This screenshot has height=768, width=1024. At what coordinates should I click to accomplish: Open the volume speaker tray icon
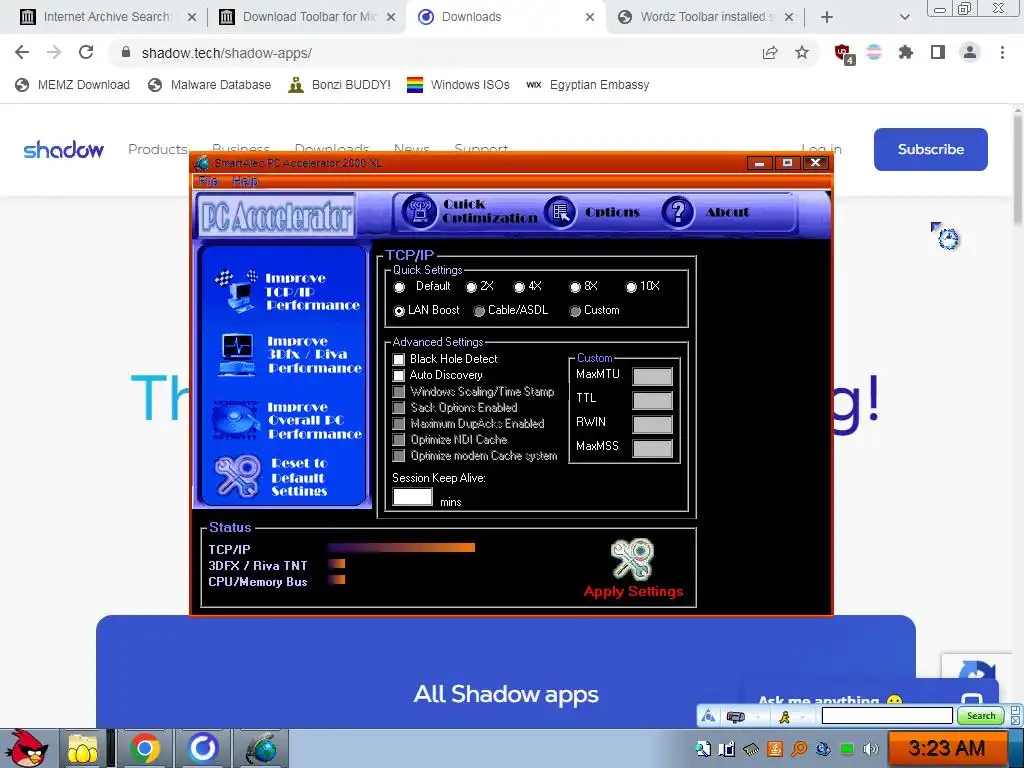pos(870,749)
